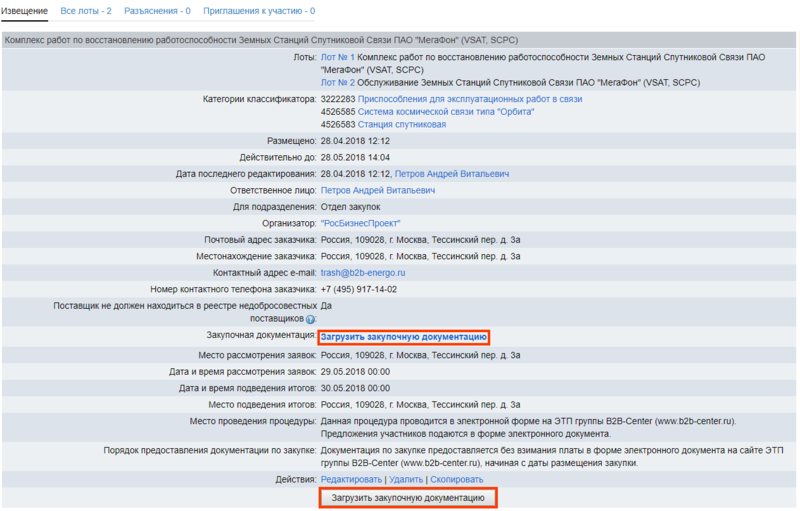Open the Лот № 2 link
Viewport: 800px width, 511px height.
pos(337,83)
